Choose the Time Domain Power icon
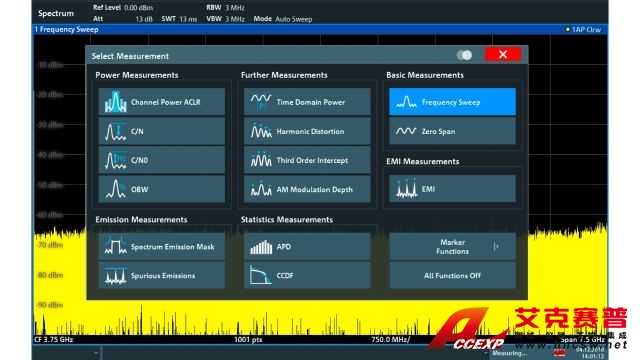The image size is (640, 360). pos(261,102)
